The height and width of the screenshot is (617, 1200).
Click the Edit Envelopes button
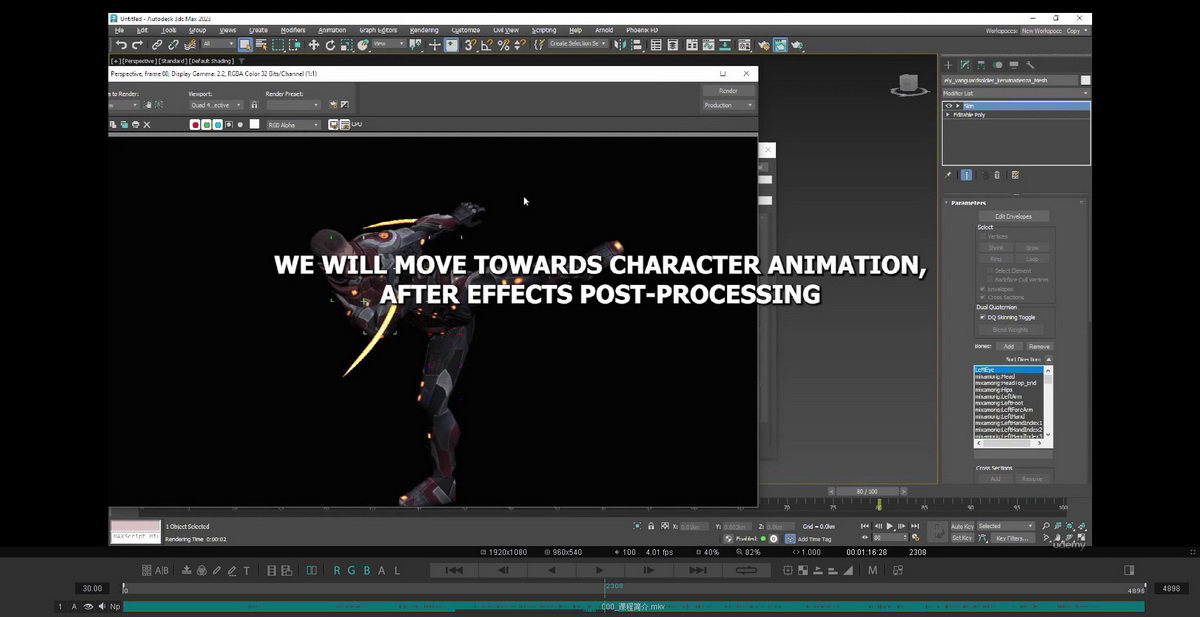(1013, 216)
